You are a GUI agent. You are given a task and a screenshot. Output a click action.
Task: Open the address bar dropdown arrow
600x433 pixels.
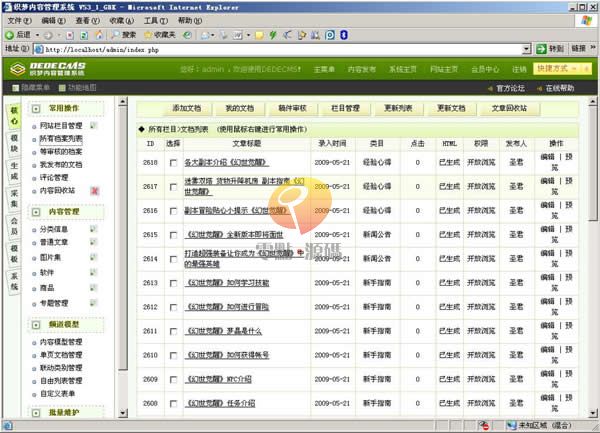[x=527, y=49]
